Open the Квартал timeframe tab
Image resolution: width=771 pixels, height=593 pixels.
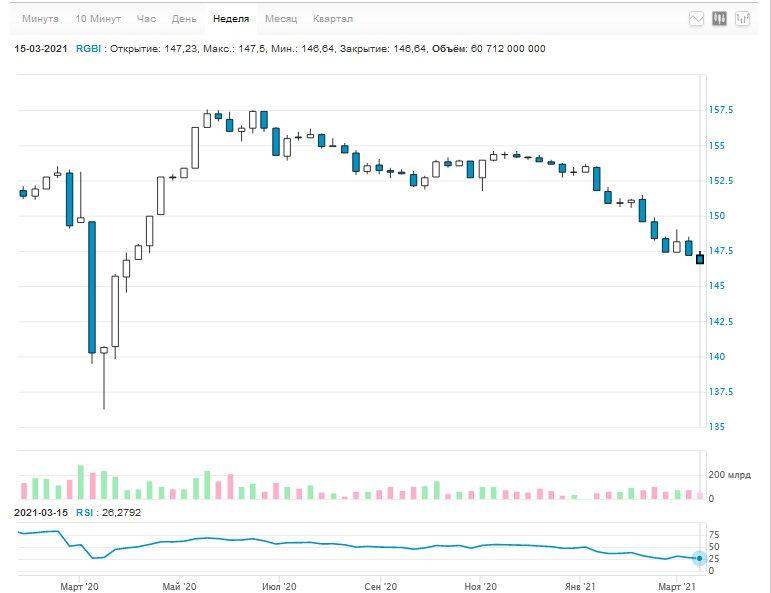[333, 19]
